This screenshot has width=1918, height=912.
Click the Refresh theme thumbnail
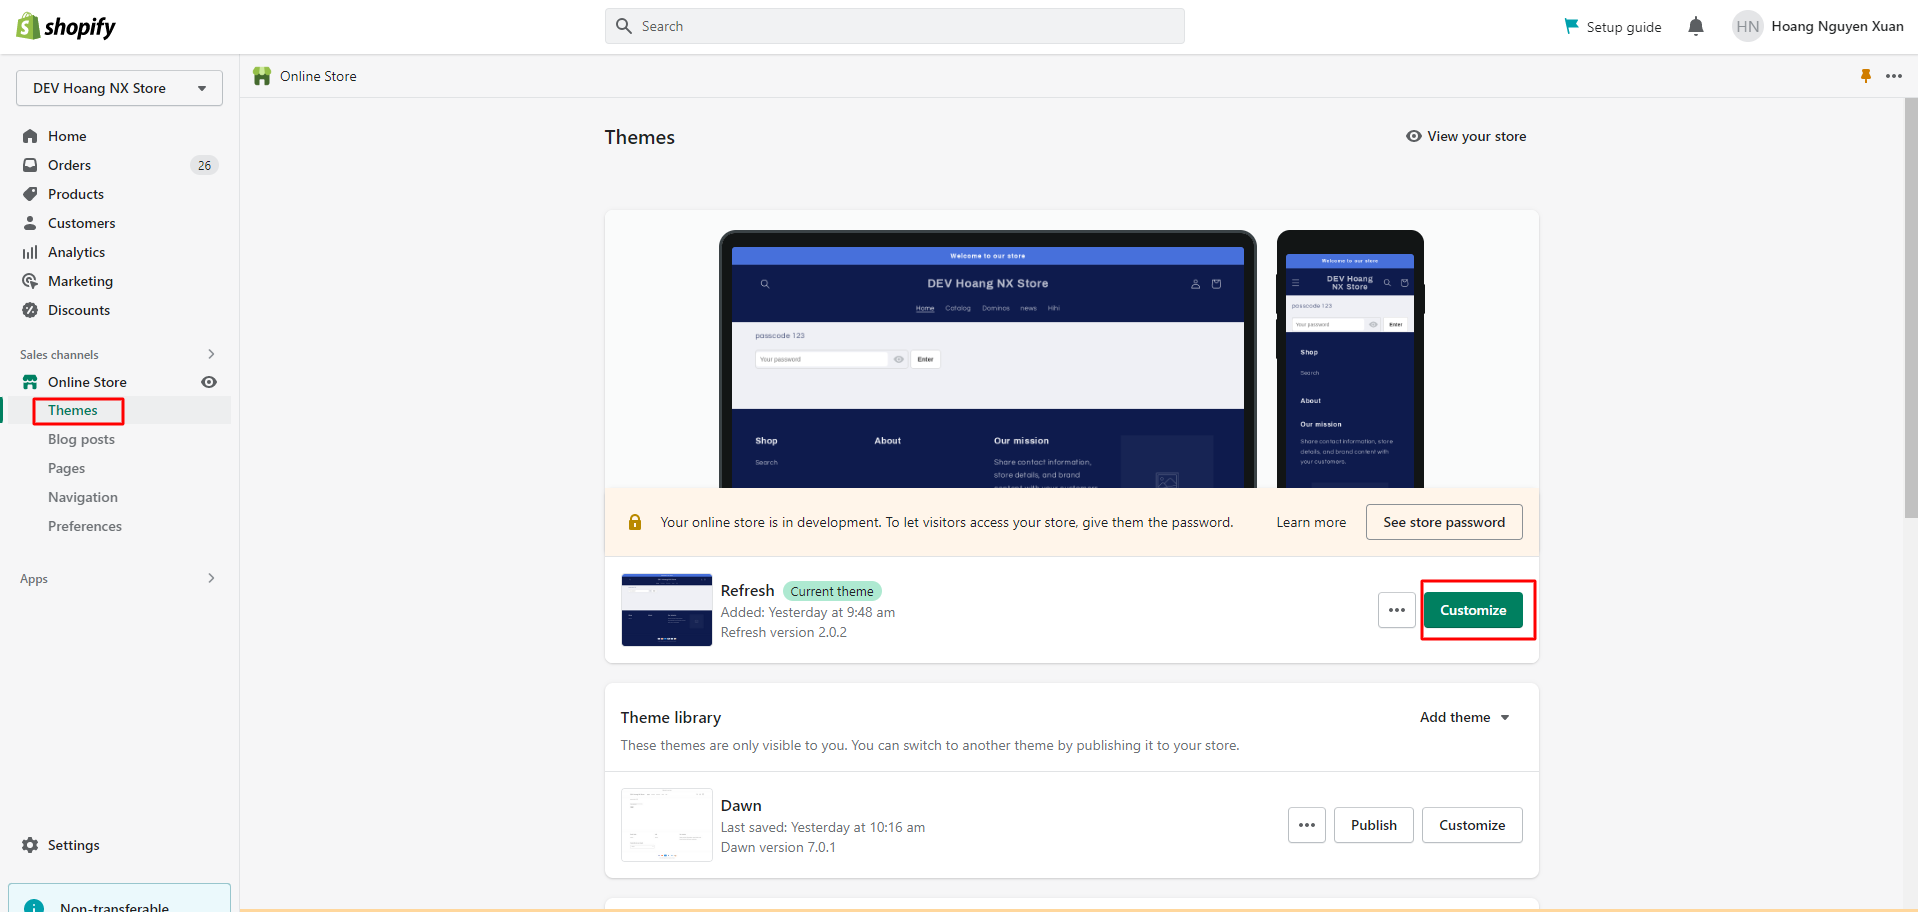[667, 610]
